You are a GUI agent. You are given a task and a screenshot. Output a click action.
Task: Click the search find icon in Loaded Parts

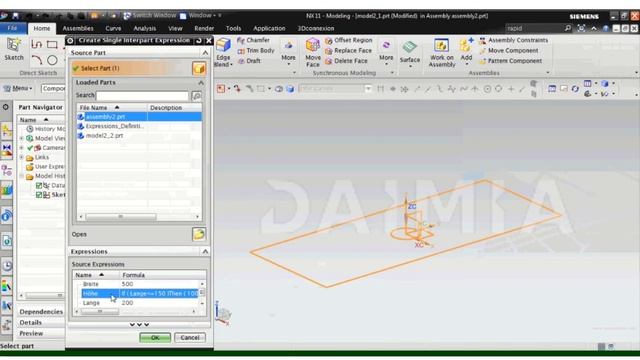pos(197,96)
